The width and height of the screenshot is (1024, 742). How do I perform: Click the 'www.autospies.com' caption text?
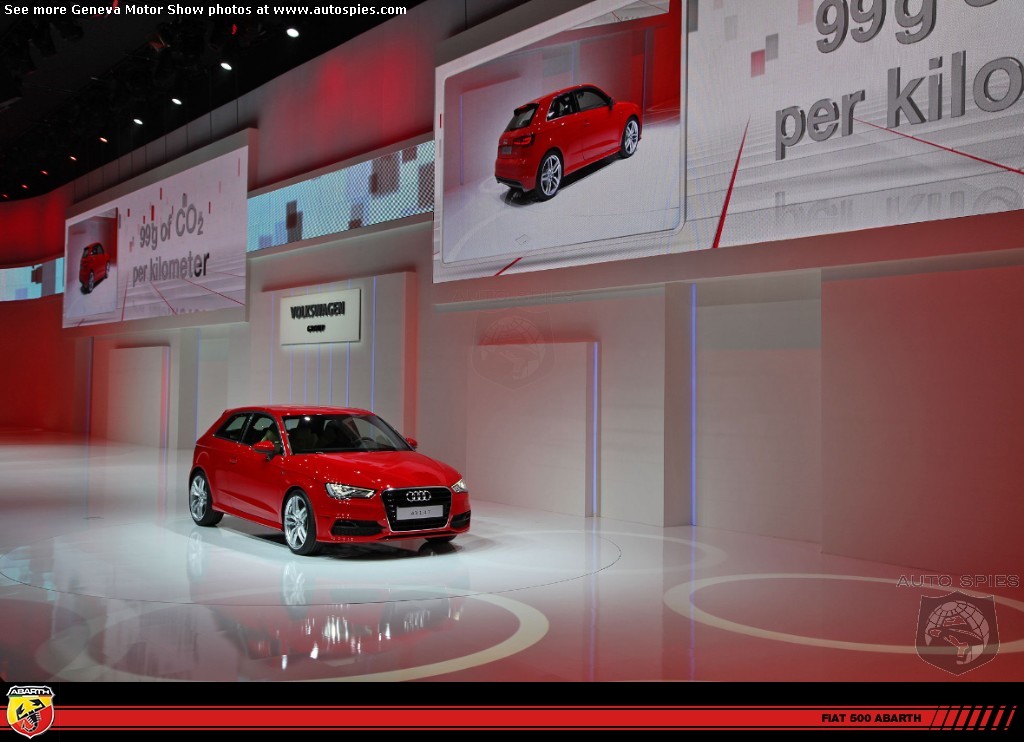pos(340,10)
